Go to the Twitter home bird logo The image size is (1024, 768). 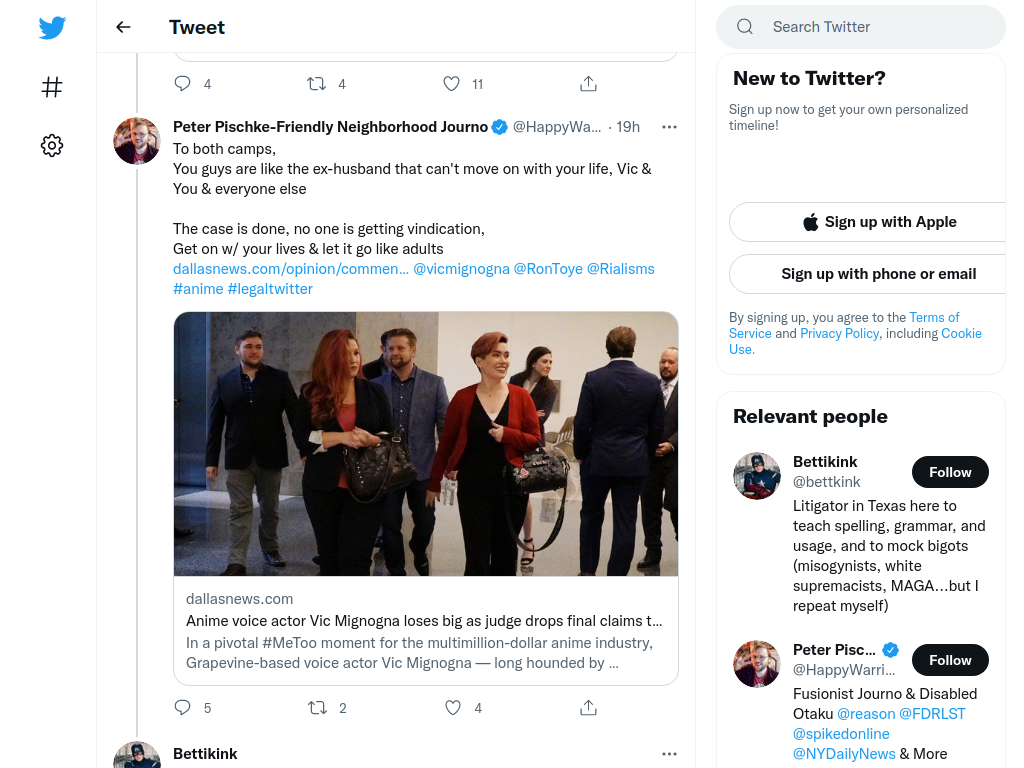[x=52, y=27]
